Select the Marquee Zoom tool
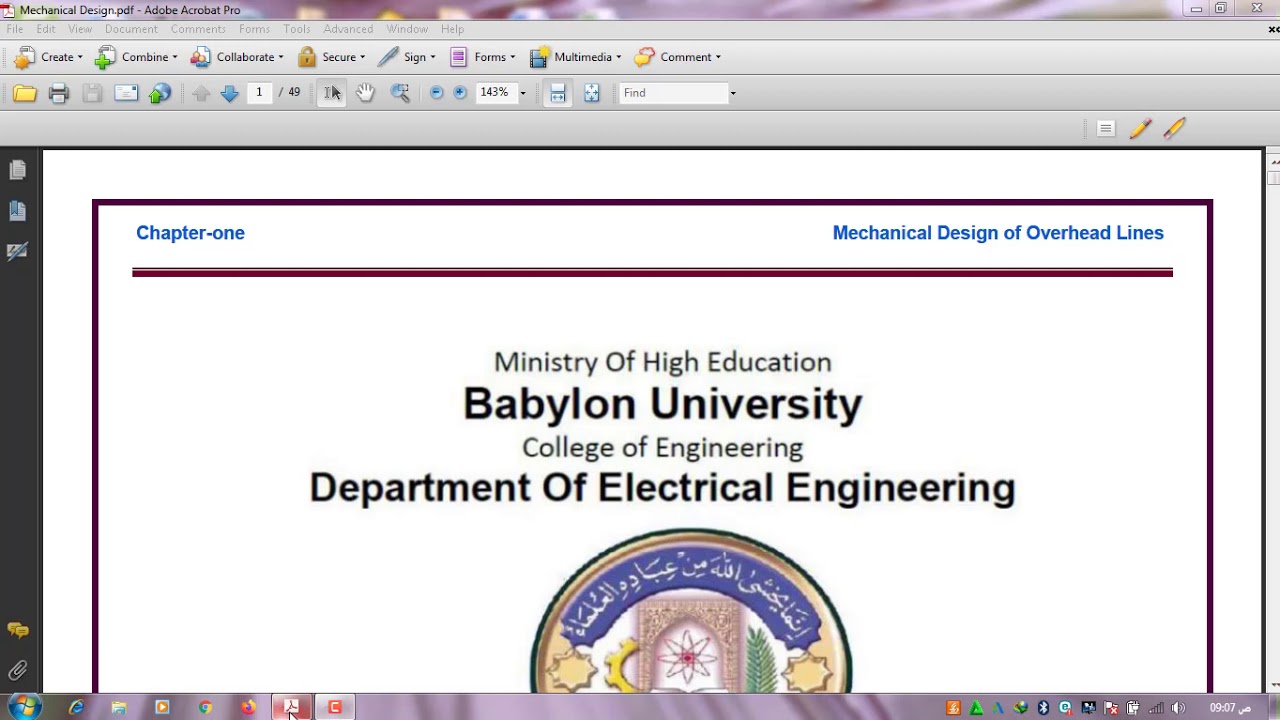 pos(400,93)
